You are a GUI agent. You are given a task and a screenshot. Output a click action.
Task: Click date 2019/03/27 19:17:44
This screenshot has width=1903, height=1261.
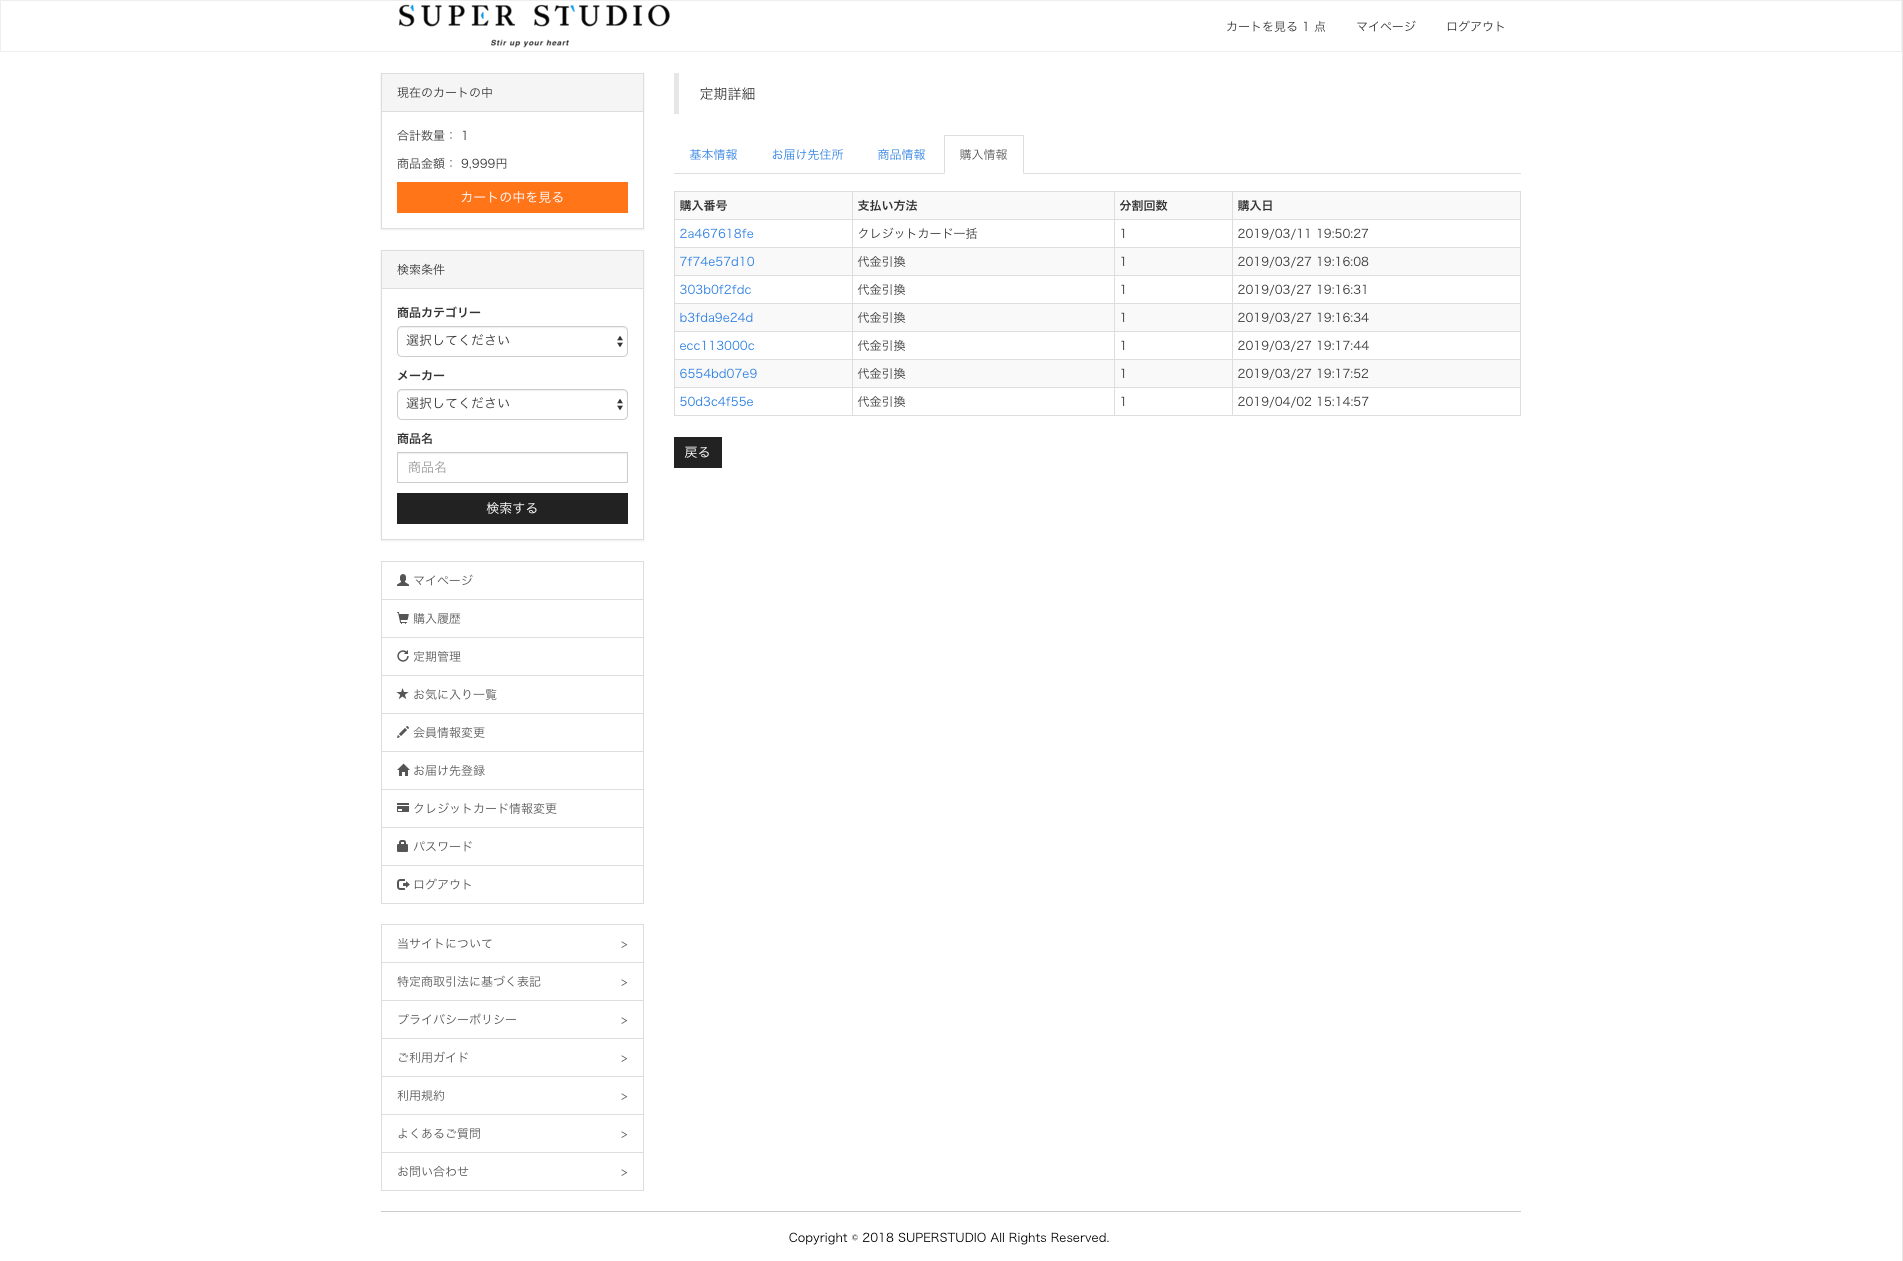[x=1303, y=346]
